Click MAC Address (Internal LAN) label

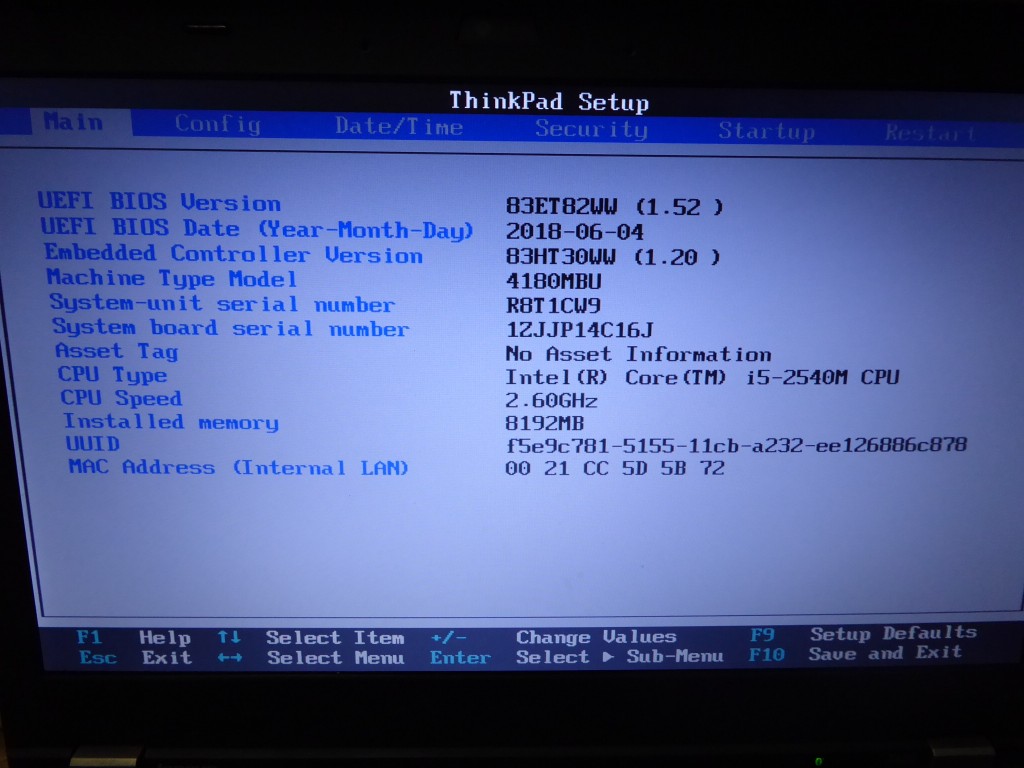[x=238, y=467]
